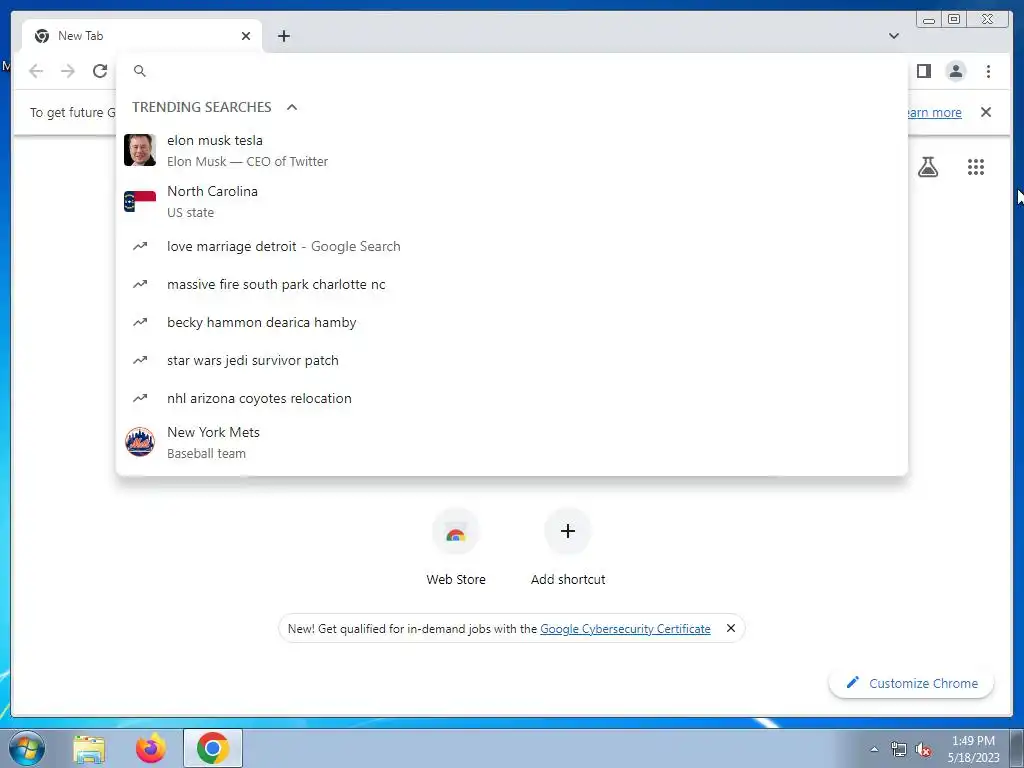The width and height of the screenshot is (1024, 768).
Task: Dismiss the infobar with its X
Action: (x=986, y=112)
